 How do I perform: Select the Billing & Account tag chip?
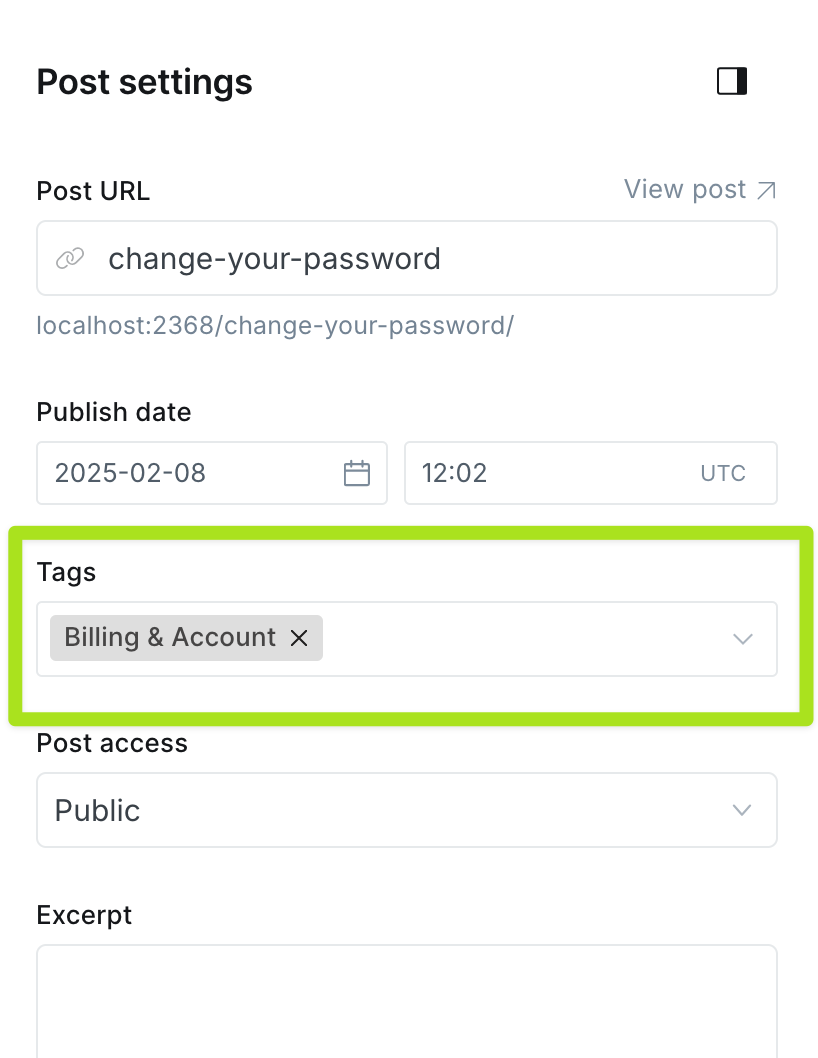click(170, 638)
